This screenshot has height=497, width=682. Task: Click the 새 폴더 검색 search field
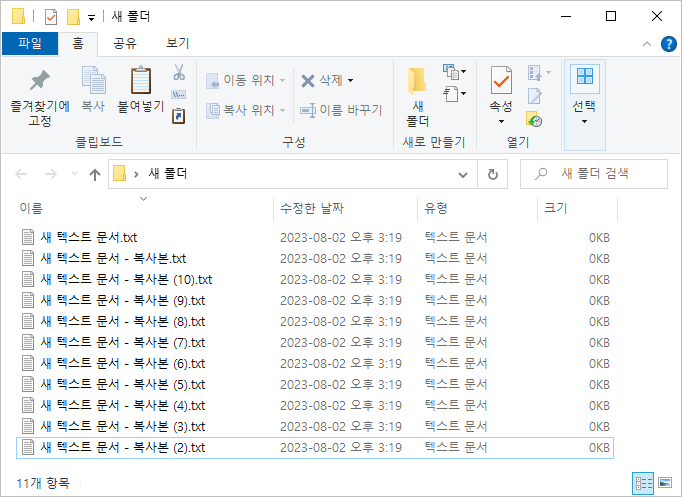pyautogui.click(x=594, y=174)
